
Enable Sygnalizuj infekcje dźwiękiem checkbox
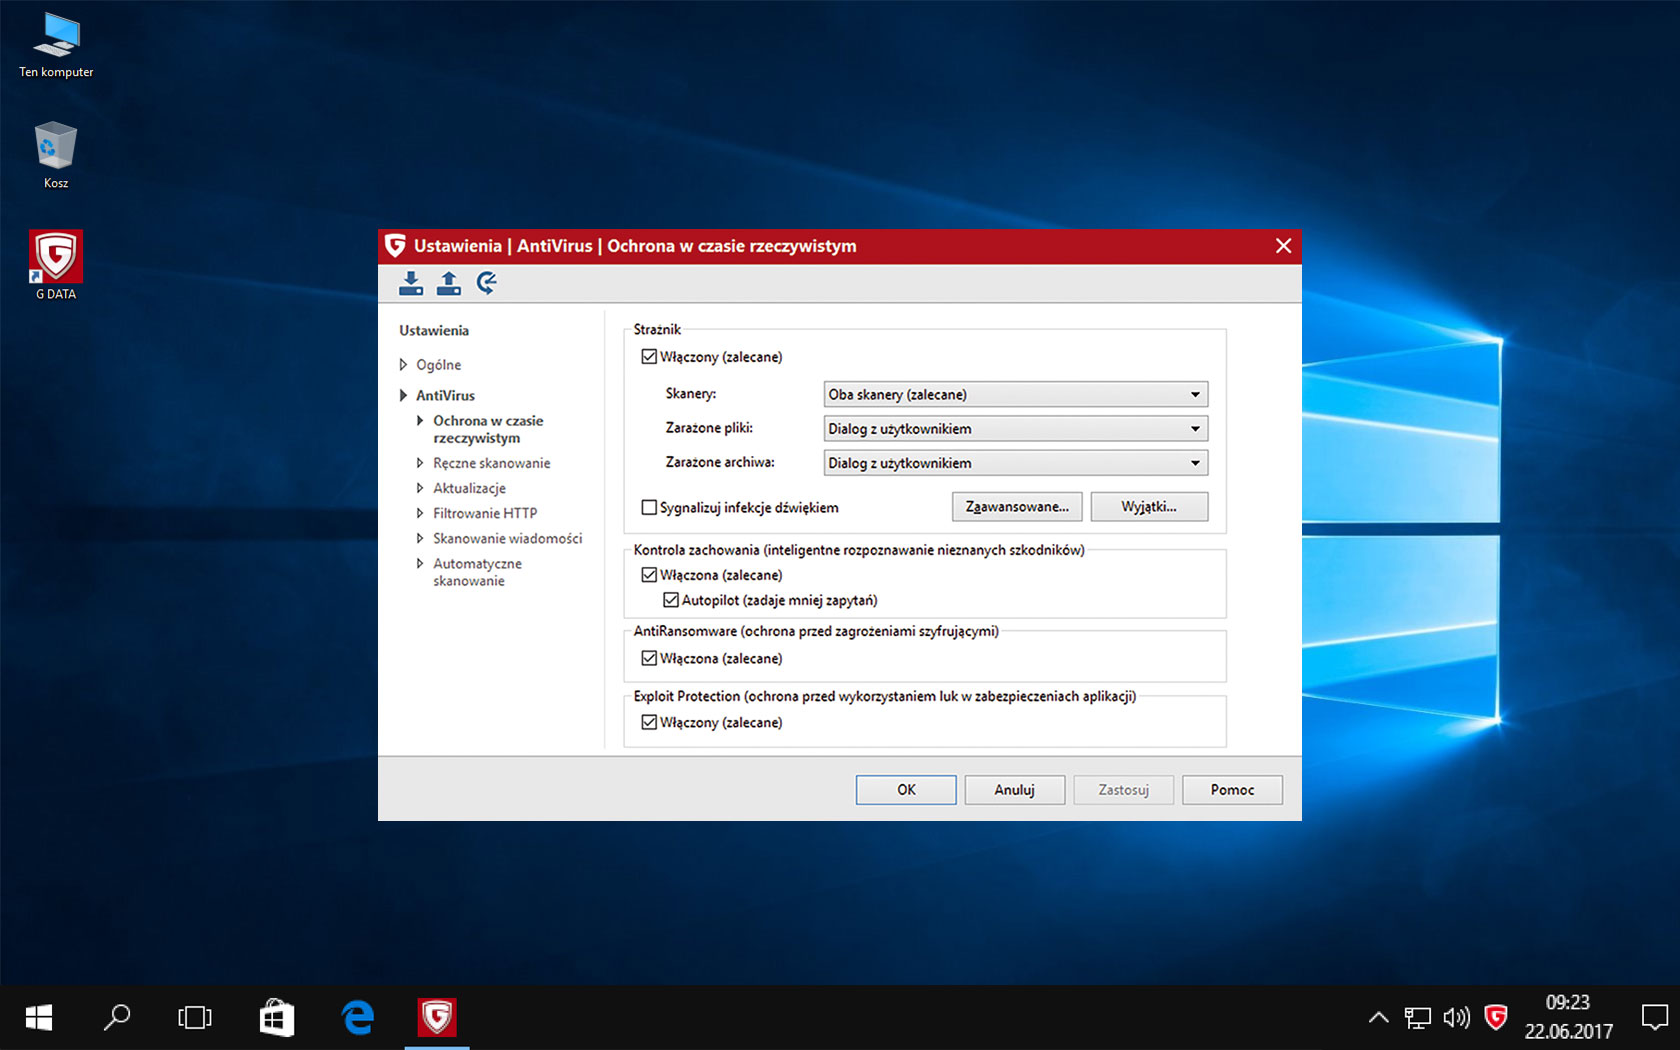649,507
